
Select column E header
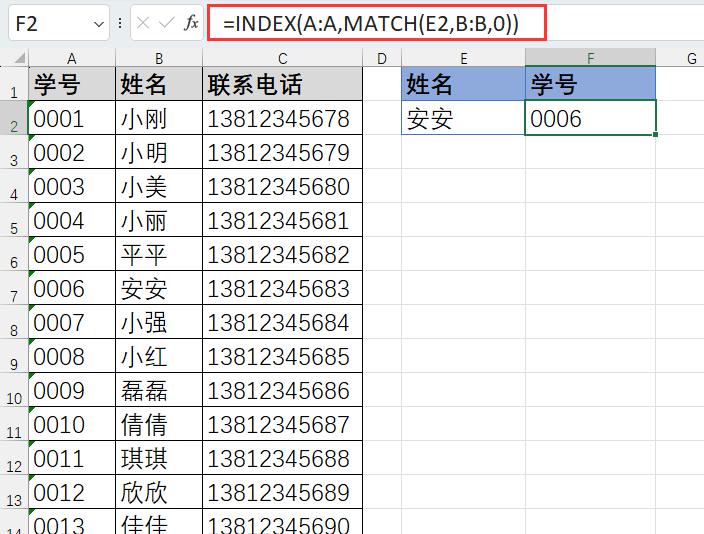pyautogui.click(x=463, y=58)
